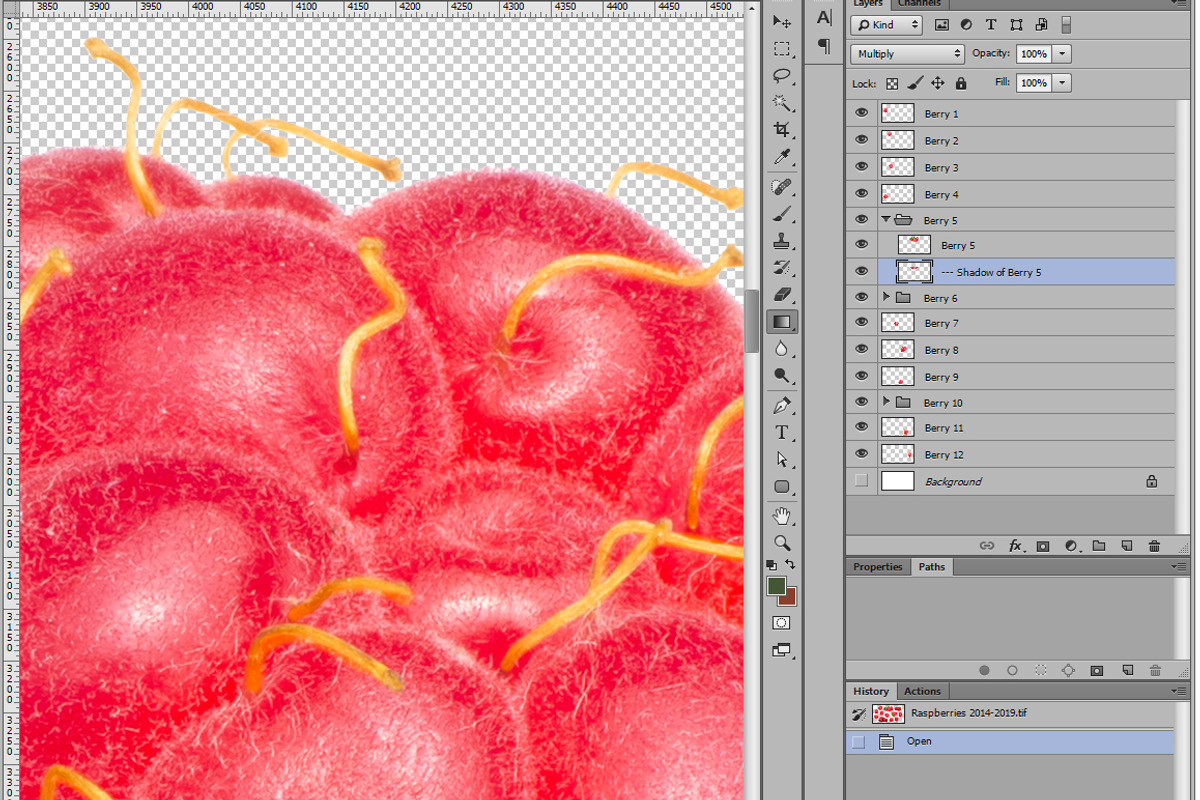Select the Healing Brush tool
The image size is (1200, 800).
(782, 187)
